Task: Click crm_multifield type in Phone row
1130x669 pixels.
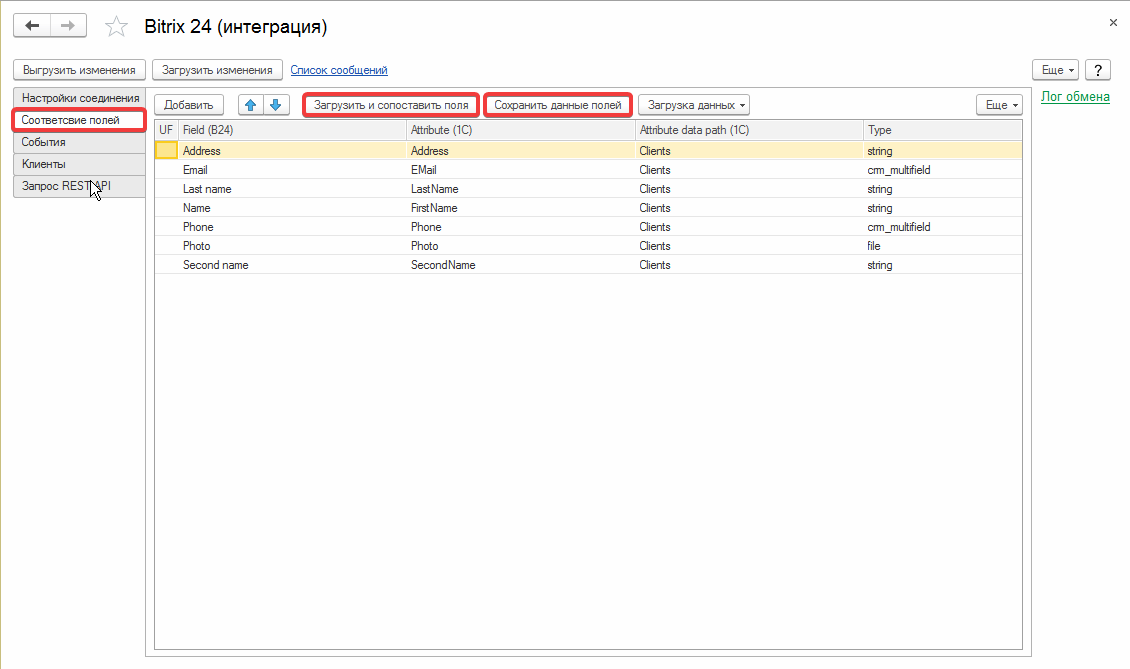Action: (x=943, y=227)
